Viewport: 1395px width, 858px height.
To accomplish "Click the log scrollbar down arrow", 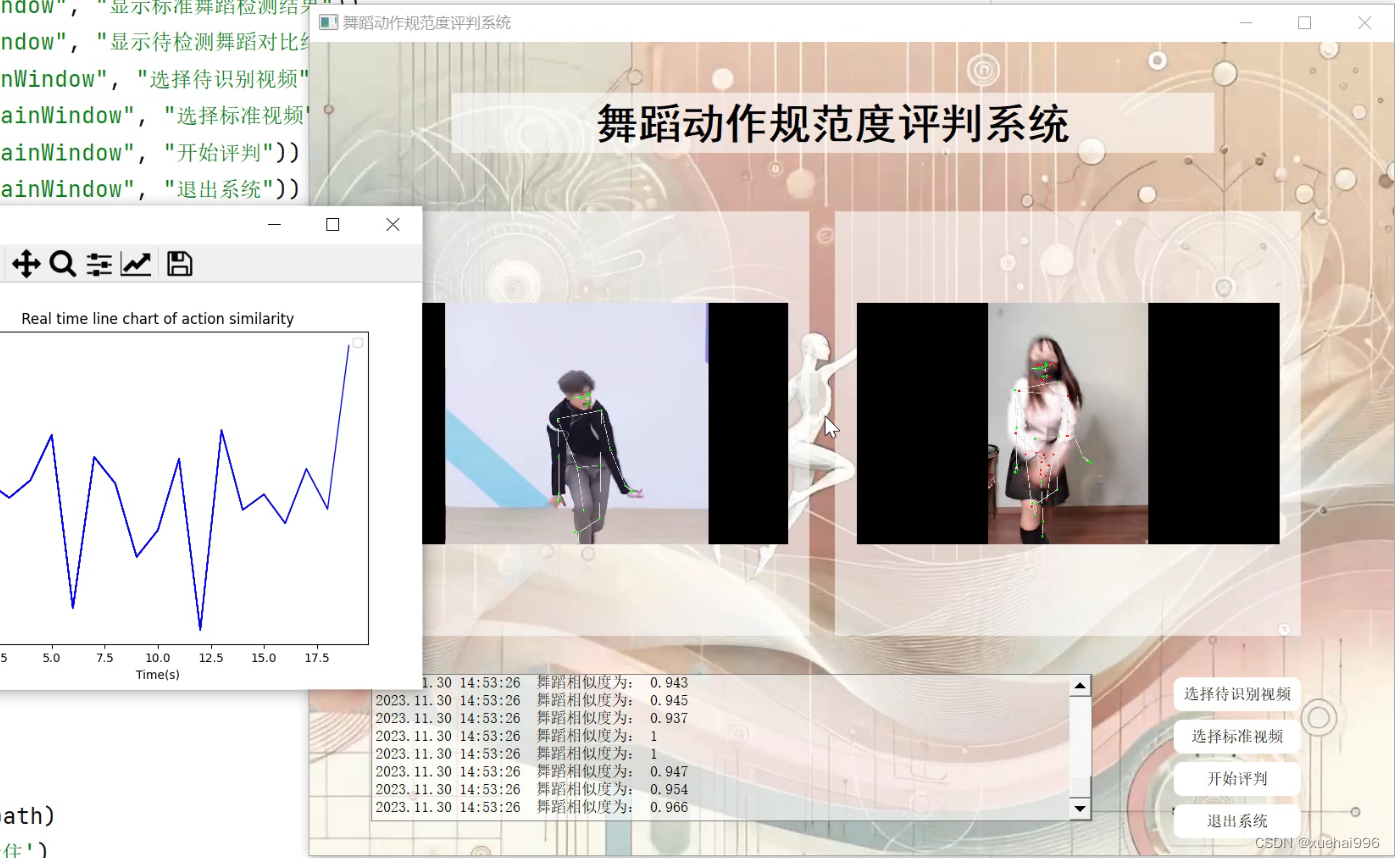I will pyautogui.click(x=1079, y=808).
